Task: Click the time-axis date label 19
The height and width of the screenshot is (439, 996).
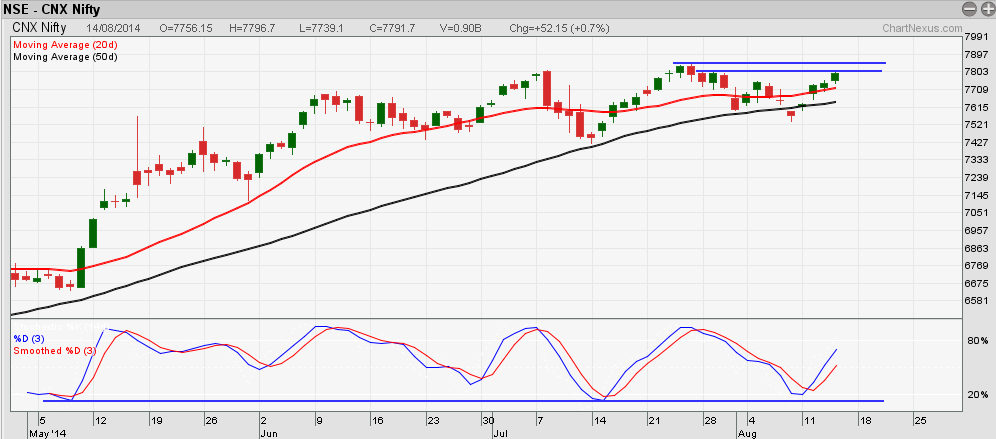Action: coord(156,421)
